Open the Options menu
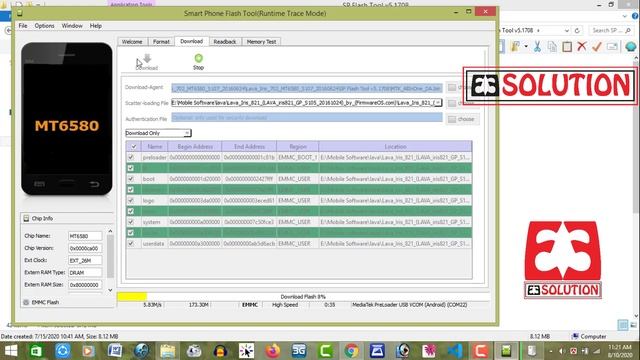The image size is (640, 360). 44,26
